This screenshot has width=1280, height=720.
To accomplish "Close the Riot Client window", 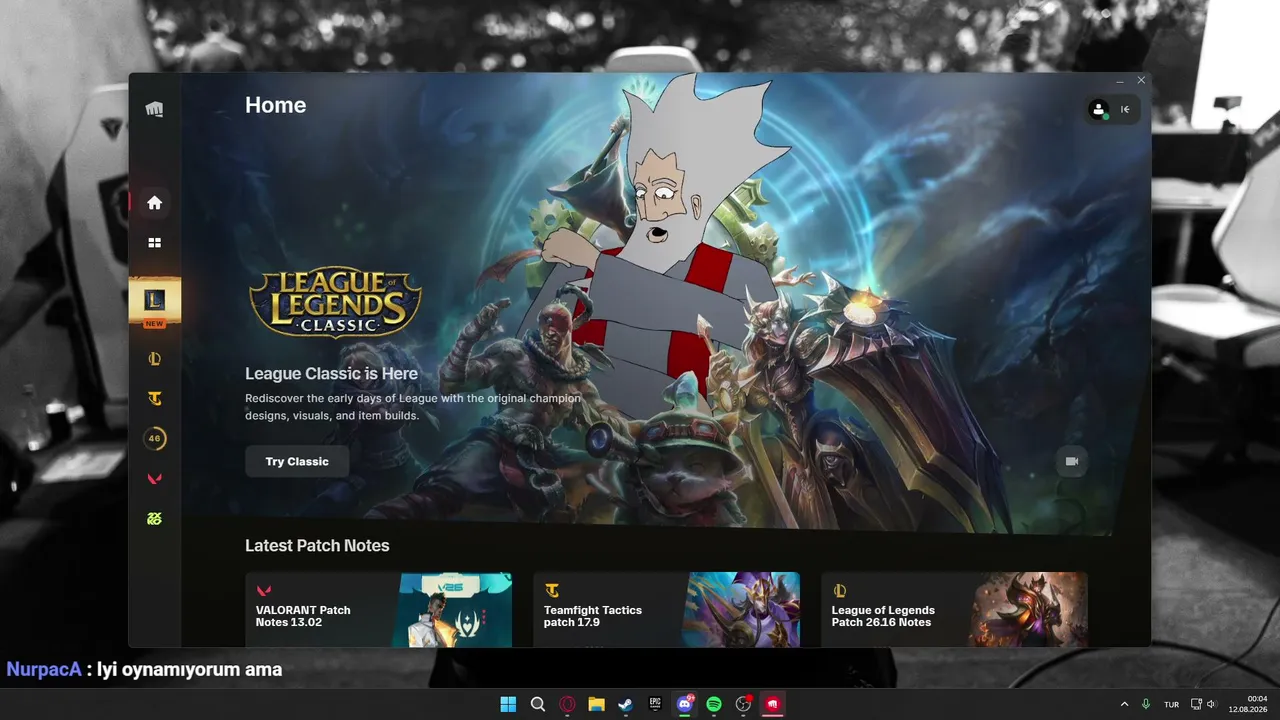I will coord(1141,80).
